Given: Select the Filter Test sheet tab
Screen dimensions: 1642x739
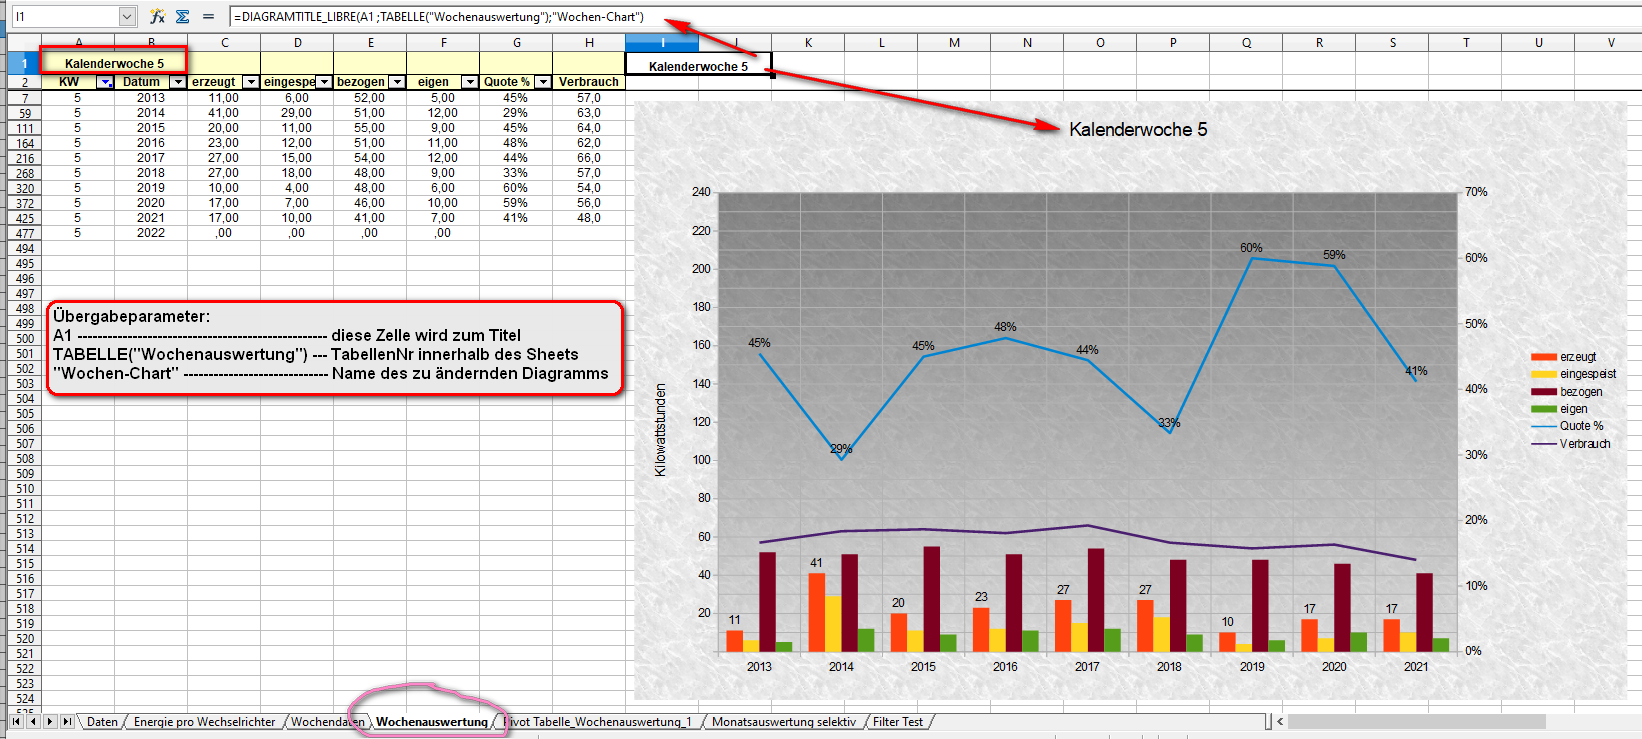Looking at the screenshot, I should coord(897,721).
